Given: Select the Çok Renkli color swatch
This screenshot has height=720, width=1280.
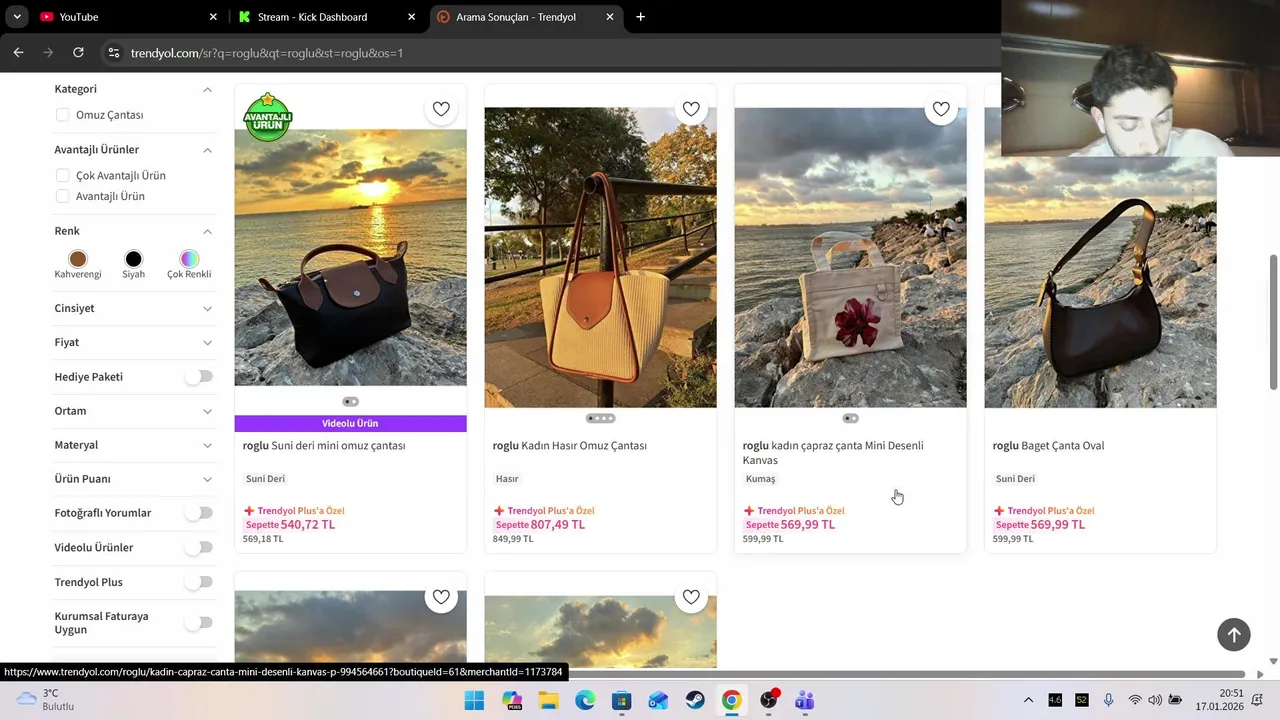Looking at the screenshot, I should (x=189, y=259).
